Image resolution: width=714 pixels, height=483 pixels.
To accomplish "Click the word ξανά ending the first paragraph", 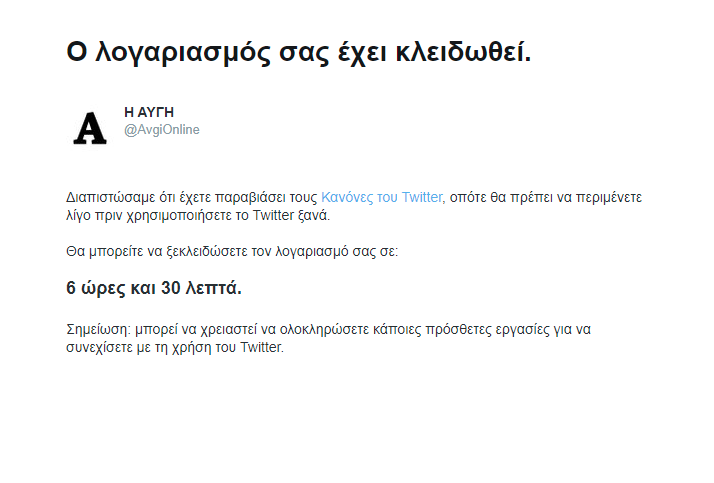I will tap(314, 215).
